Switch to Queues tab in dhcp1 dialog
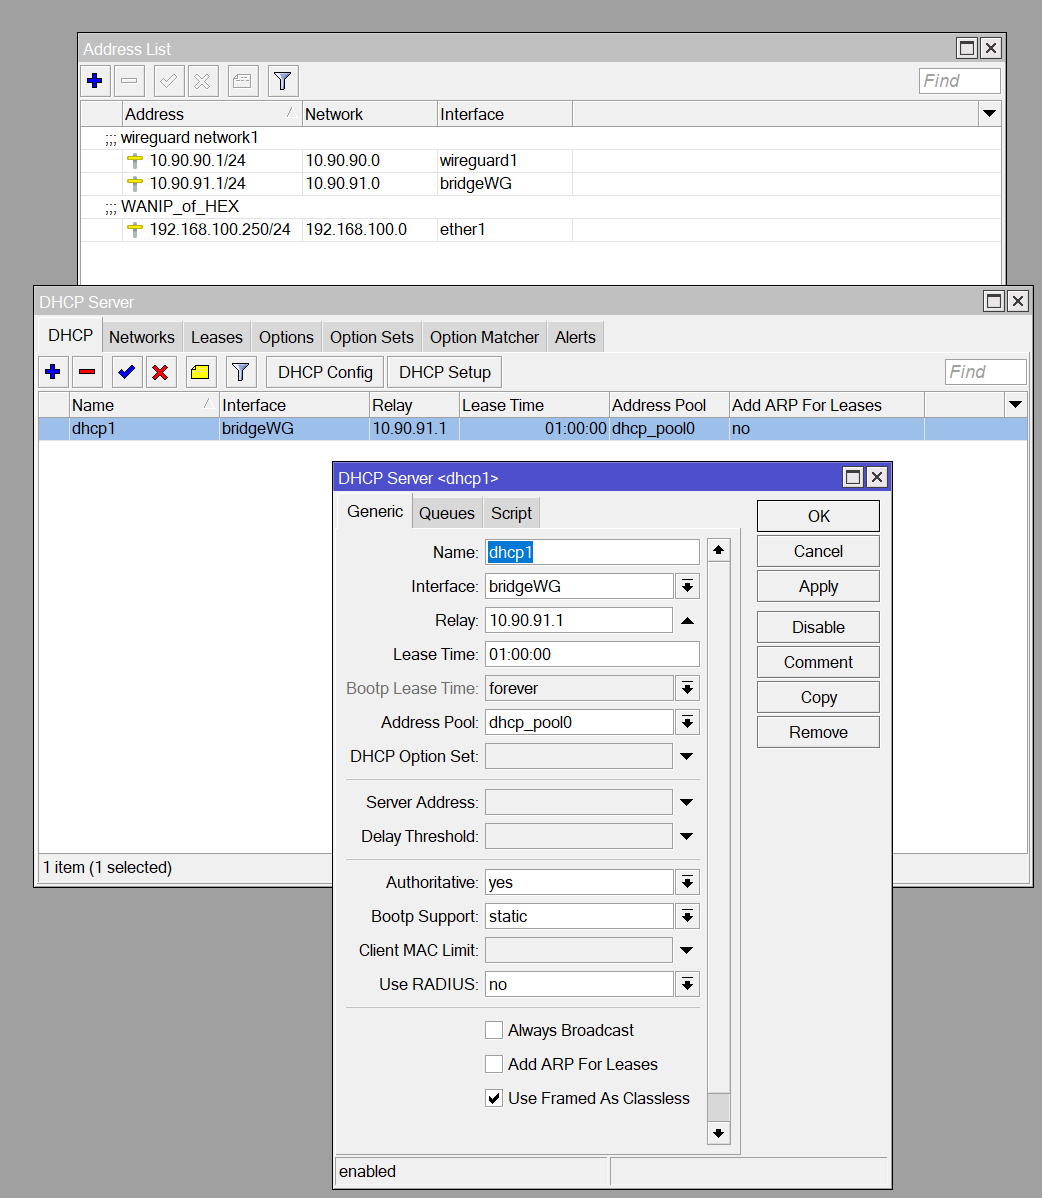Screen dimensions: 1042x1198 447,513
